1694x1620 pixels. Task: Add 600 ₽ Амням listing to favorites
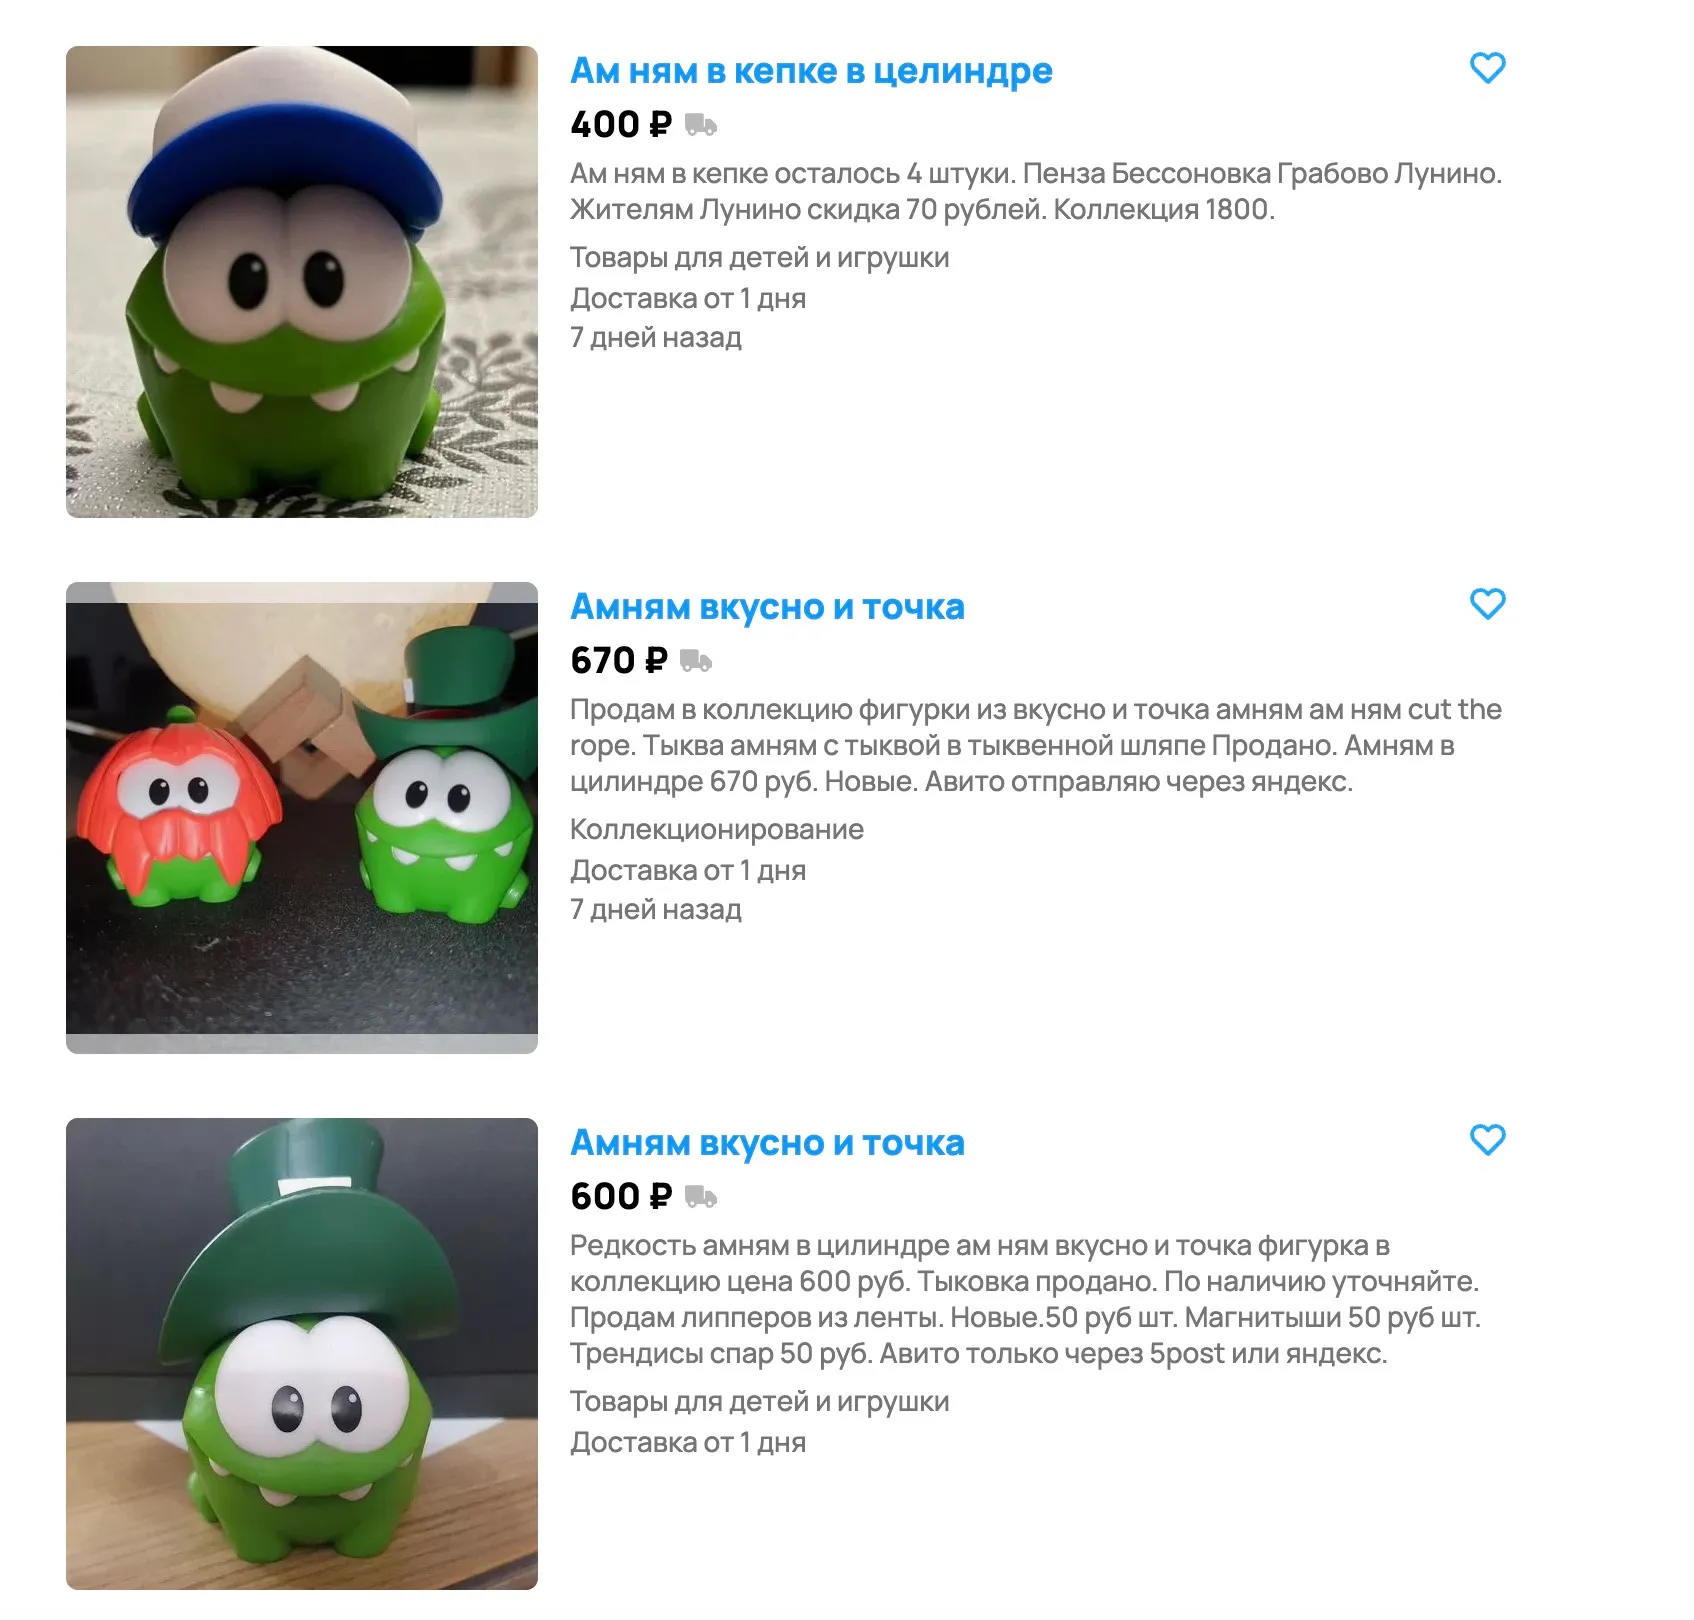[x=1487, y=1140]
